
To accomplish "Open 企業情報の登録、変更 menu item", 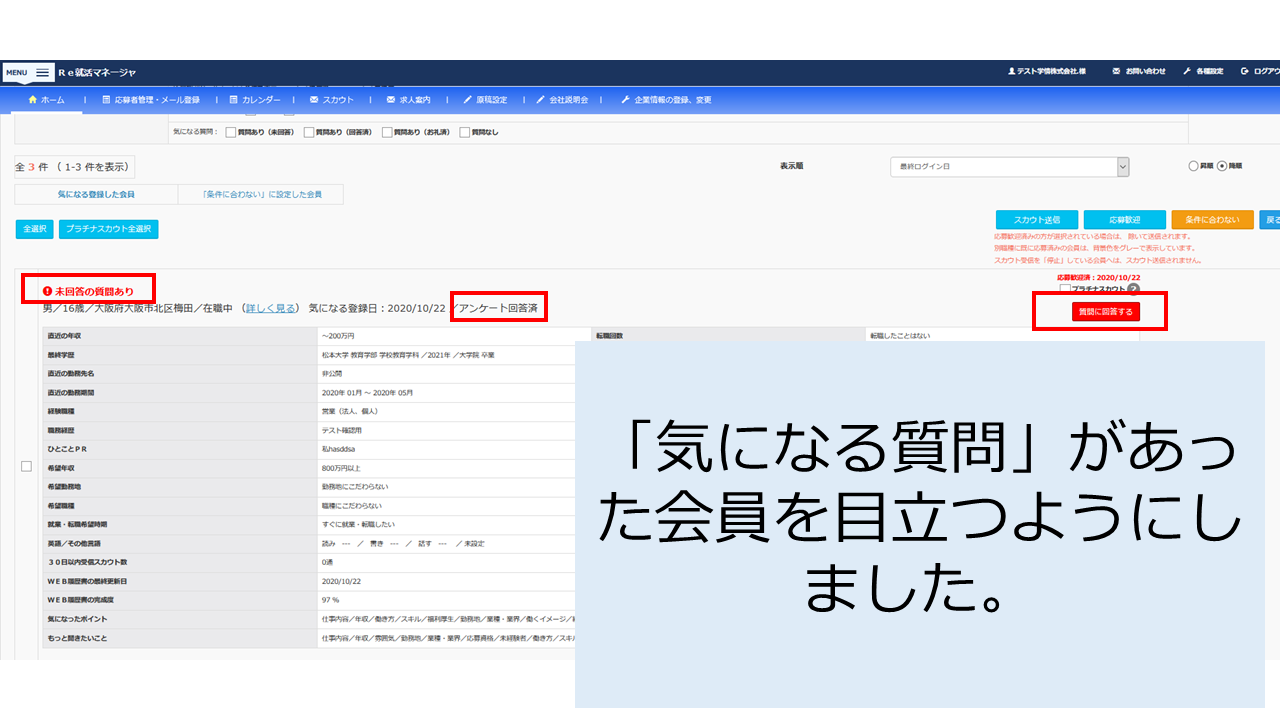I will click(666, 100).
